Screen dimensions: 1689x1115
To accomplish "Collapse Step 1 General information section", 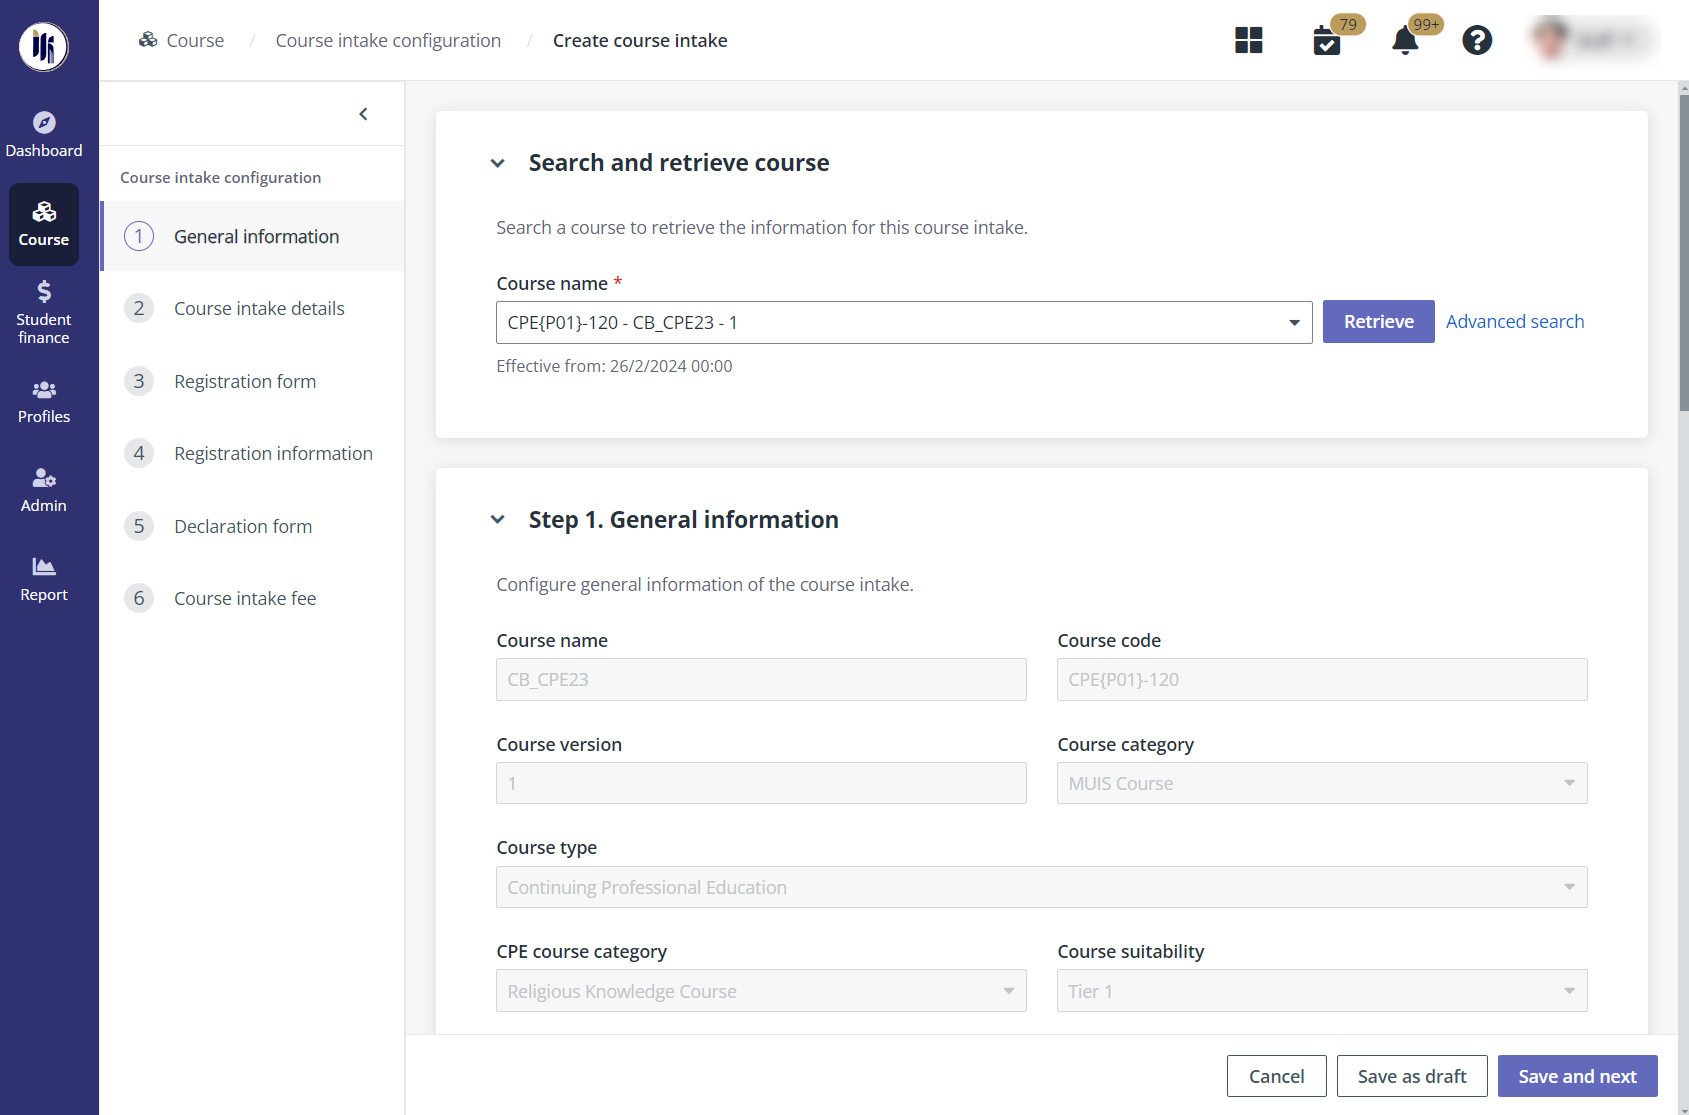I will [x=498, y=519].
